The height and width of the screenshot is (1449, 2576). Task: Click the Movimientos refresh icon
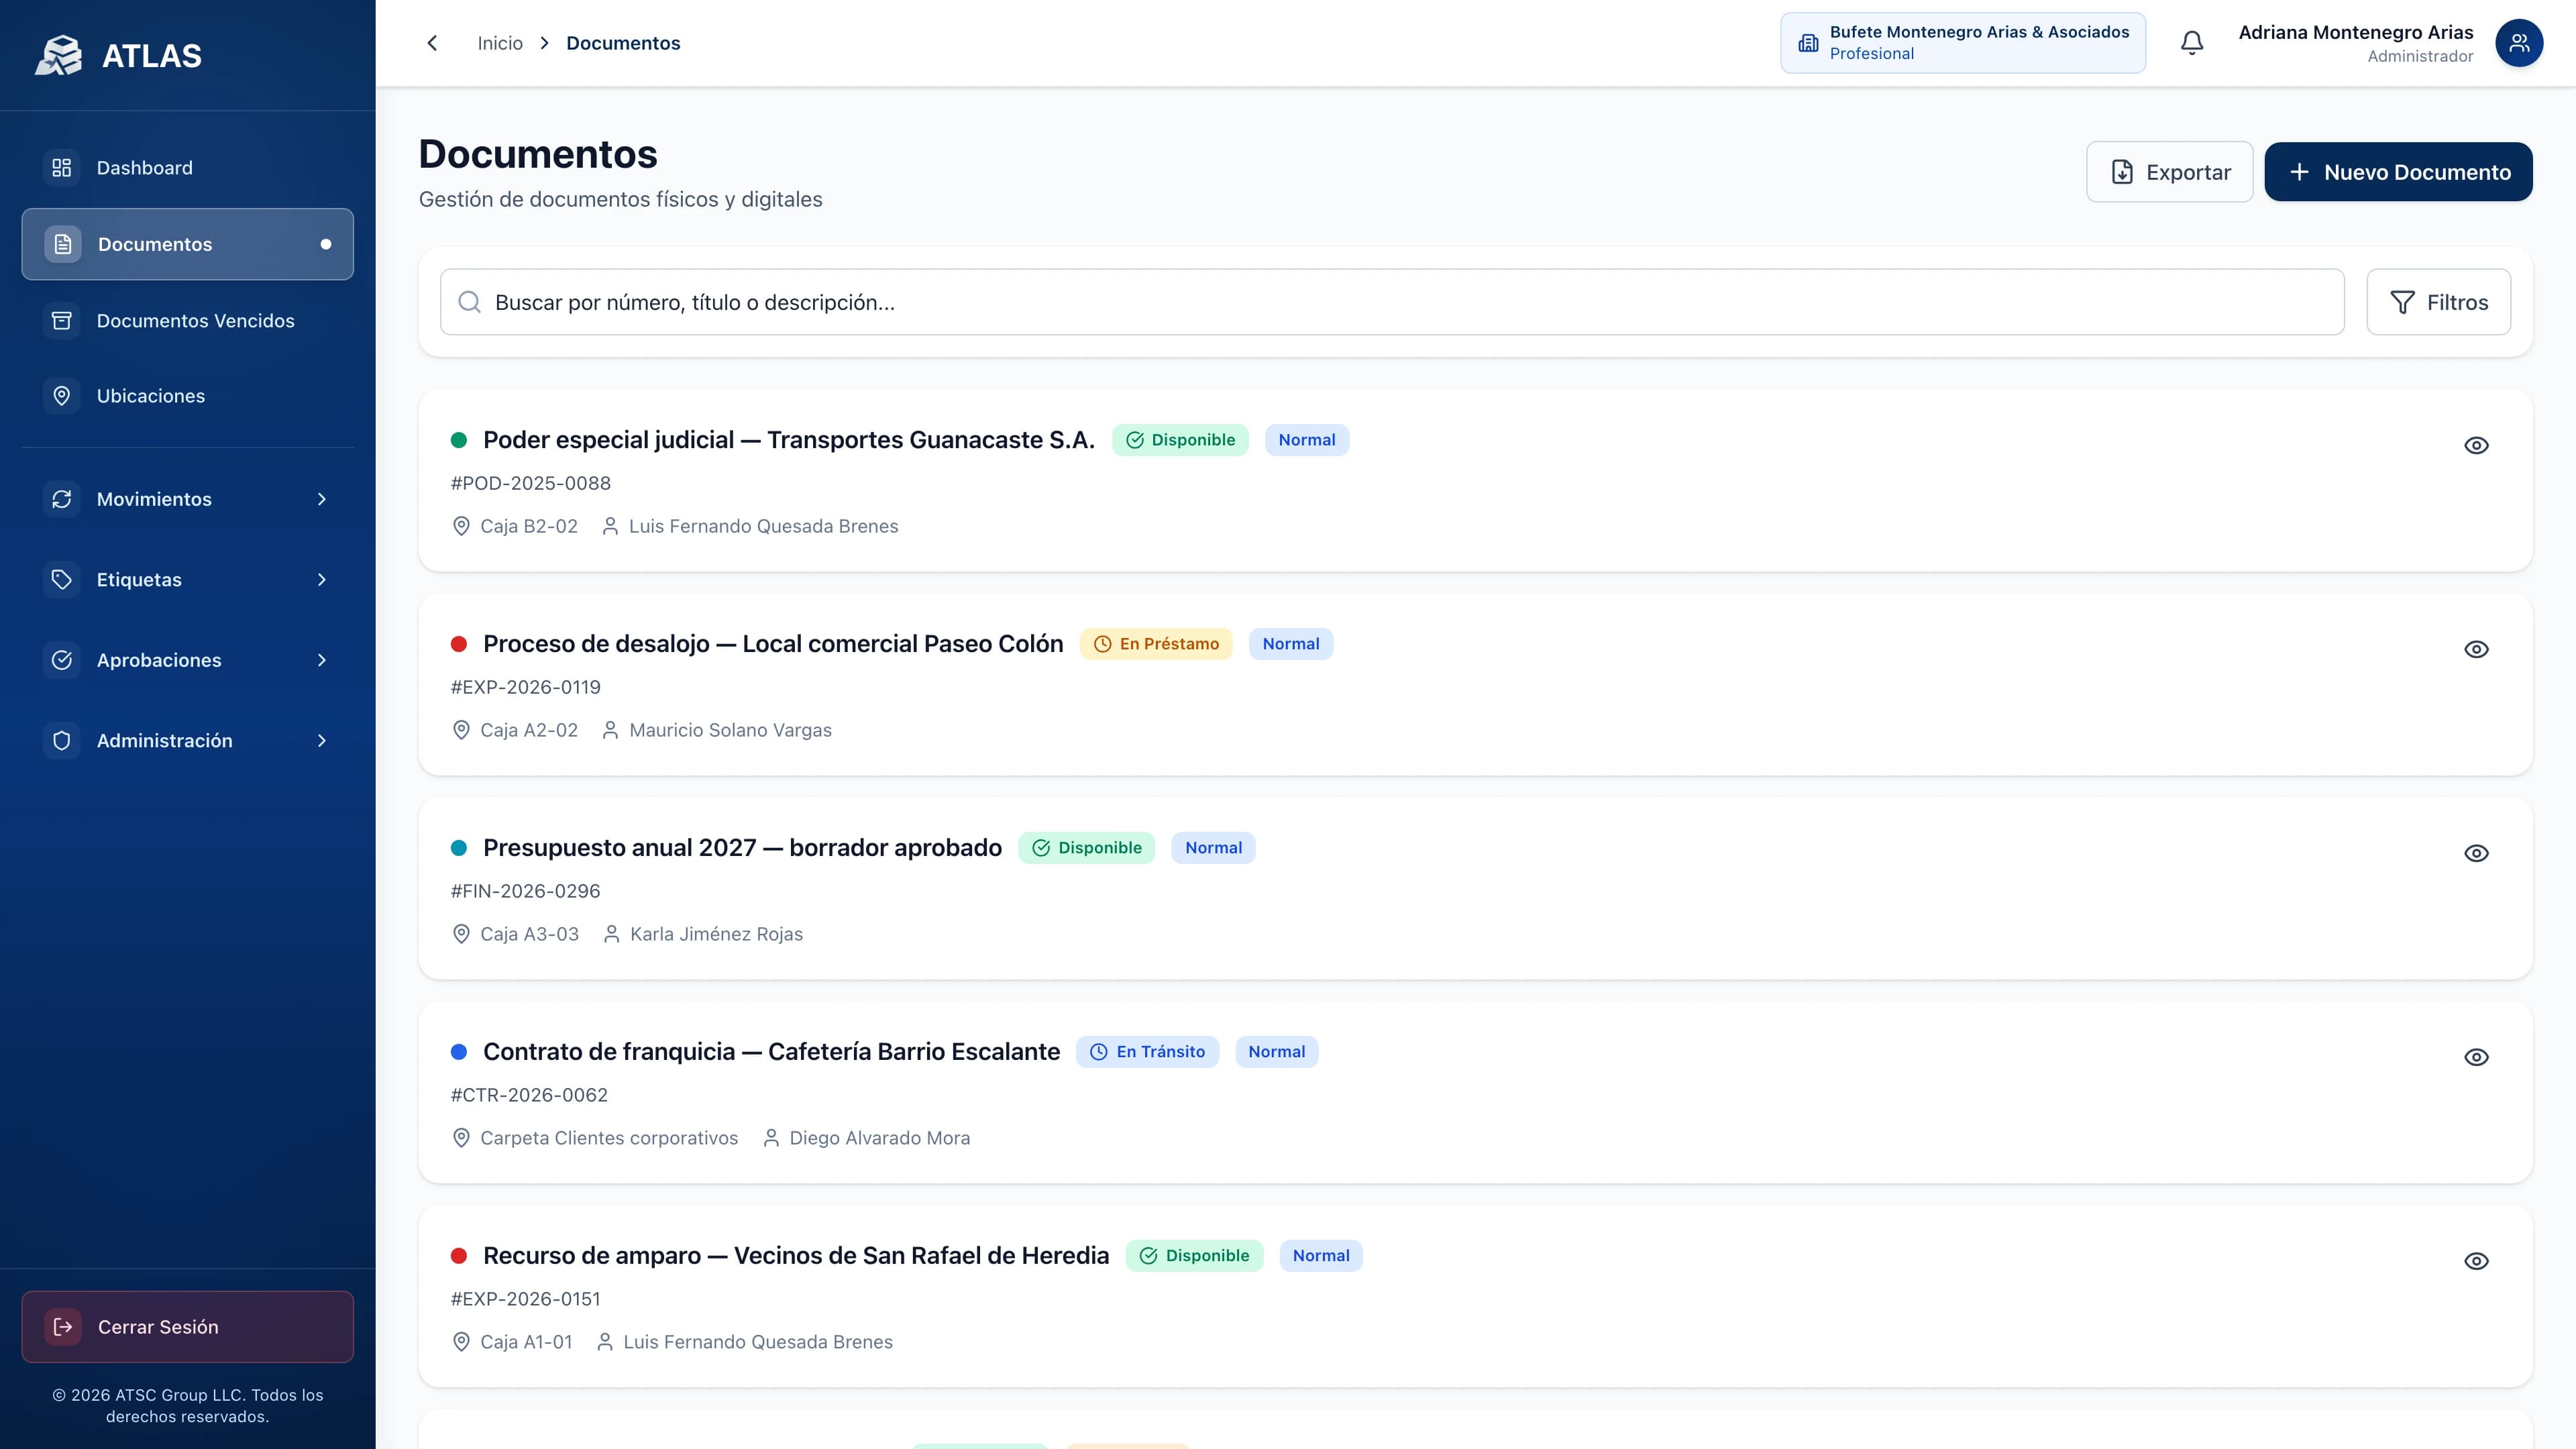pos(62,499)
